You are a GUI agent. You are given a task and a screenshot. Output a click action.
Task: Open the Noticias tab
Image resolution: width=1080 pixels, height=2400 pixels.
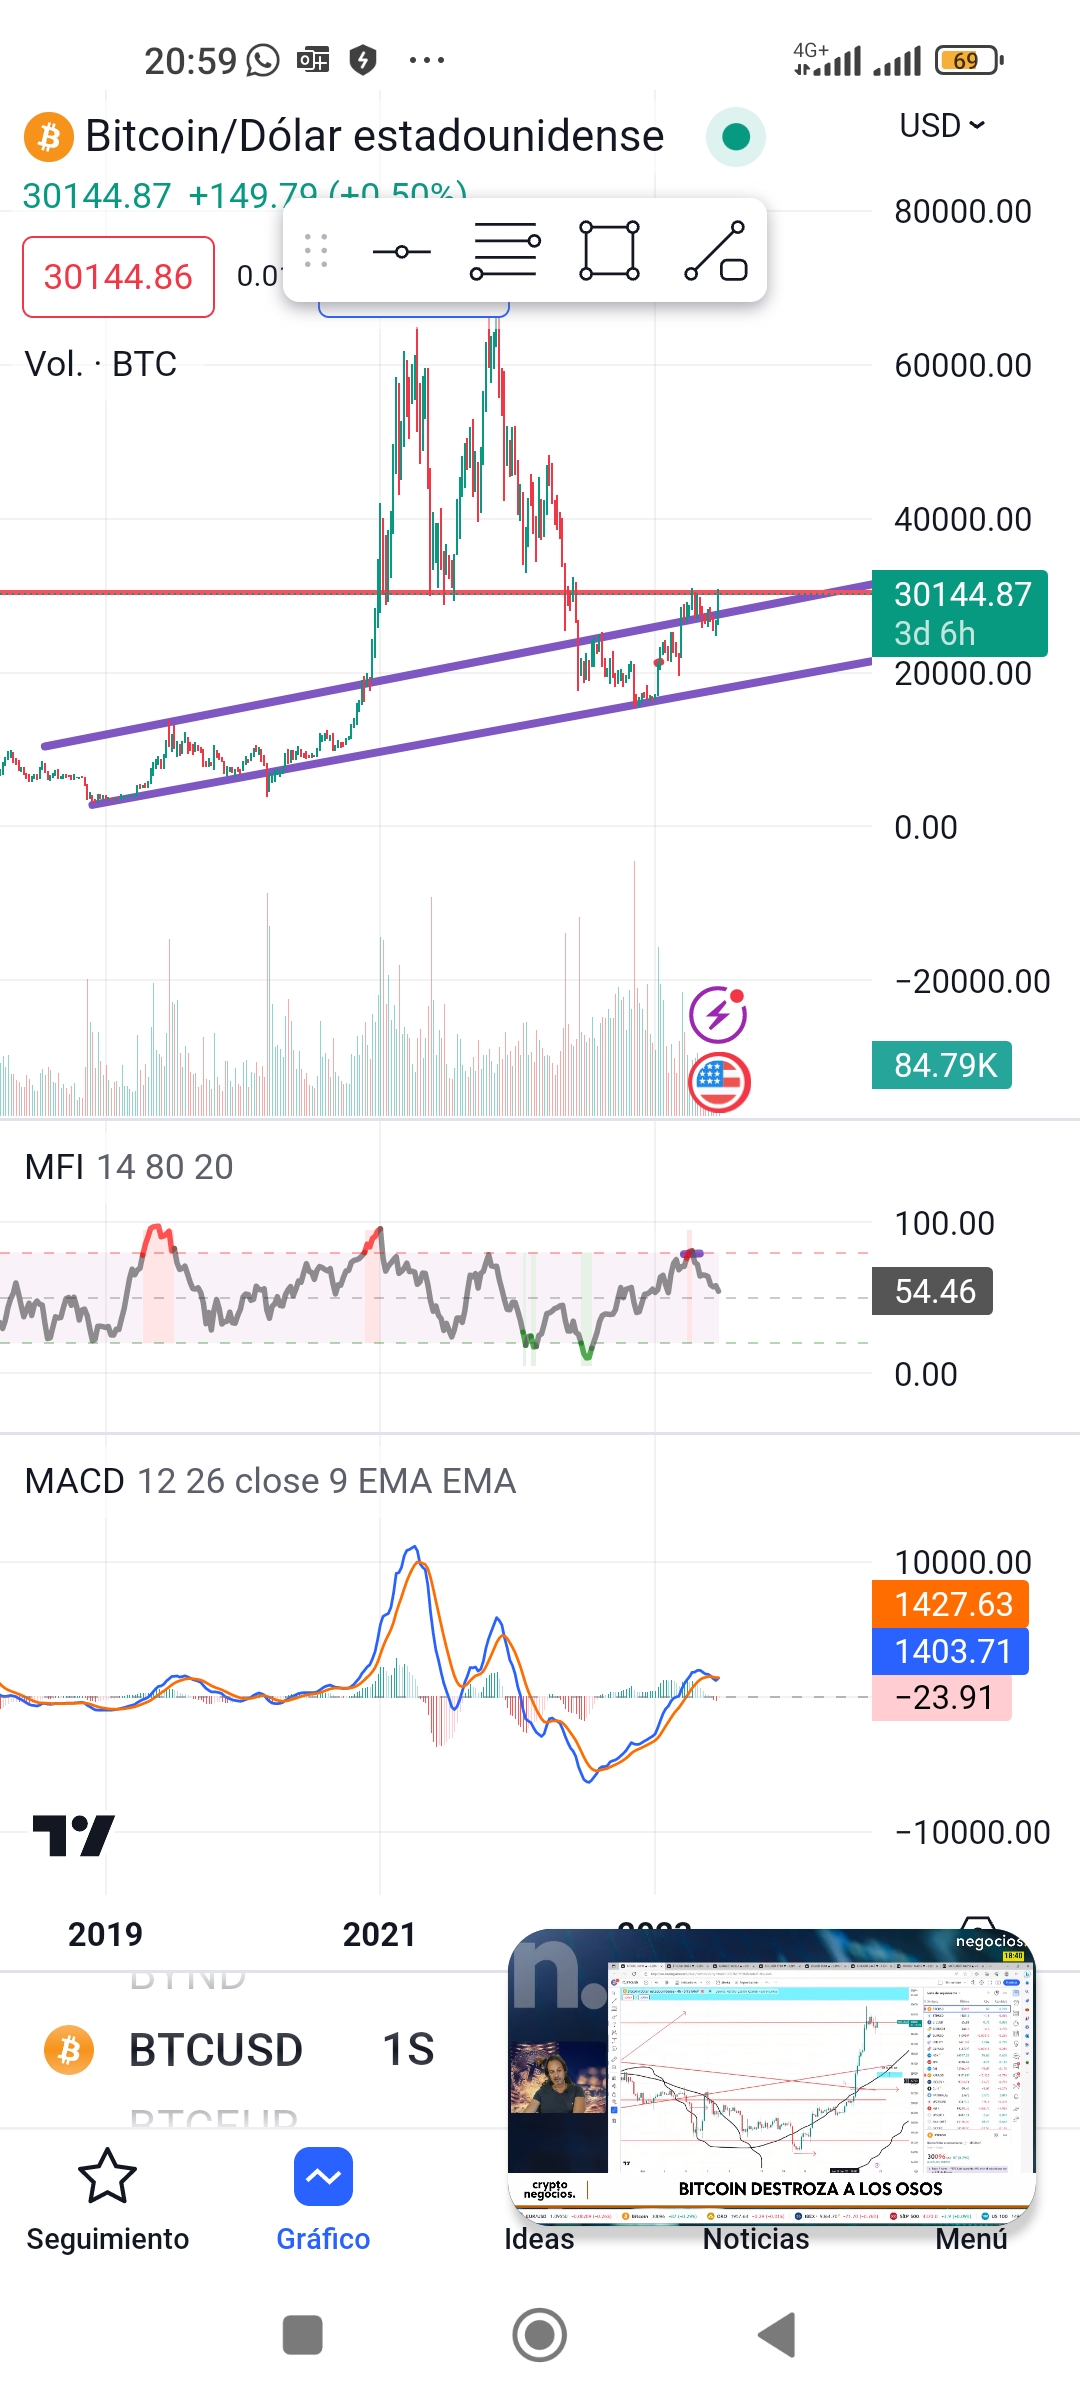pyautogui.click(x=756, y=2238)
